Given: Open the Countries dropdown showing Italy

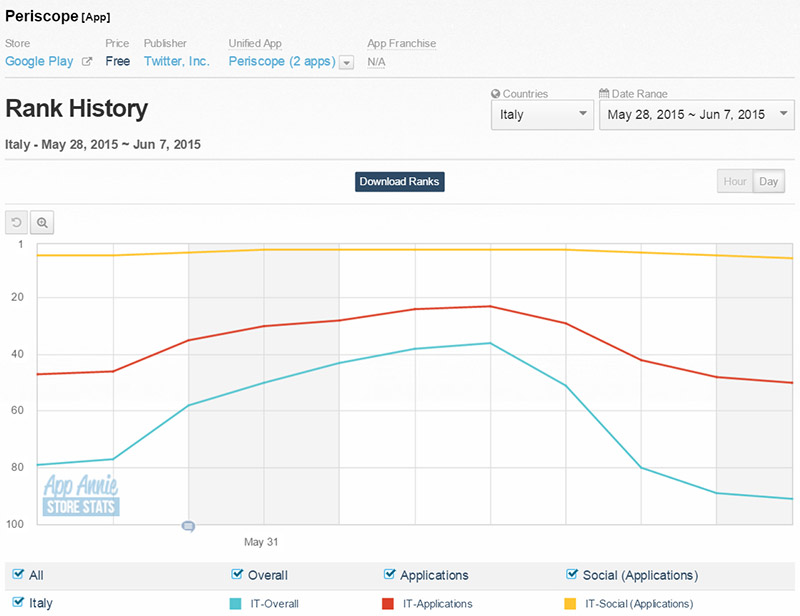Looking at the screenshot, I should (542, 115).
